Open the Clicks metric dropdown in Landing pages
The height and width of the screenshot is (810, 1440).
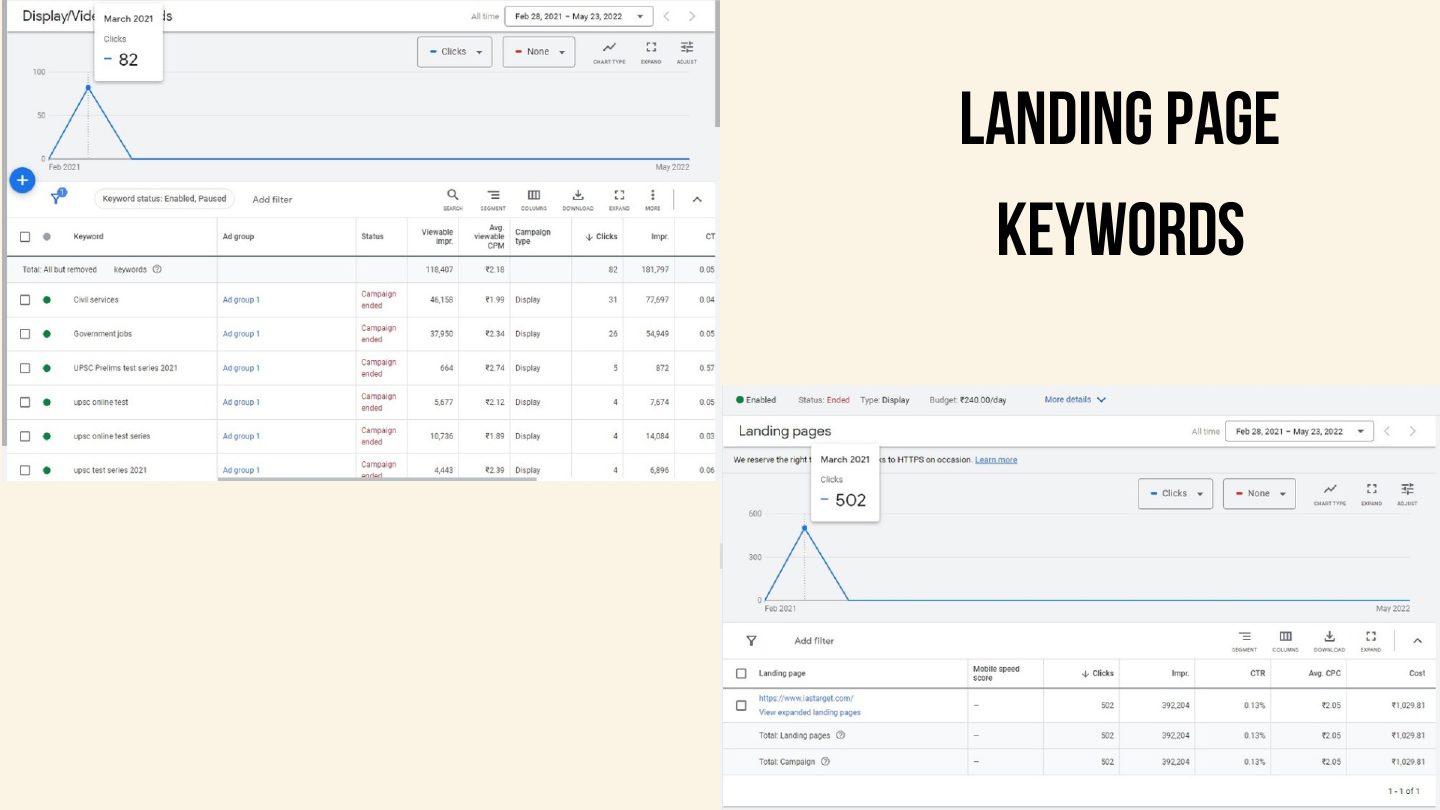pos(1176,493)
